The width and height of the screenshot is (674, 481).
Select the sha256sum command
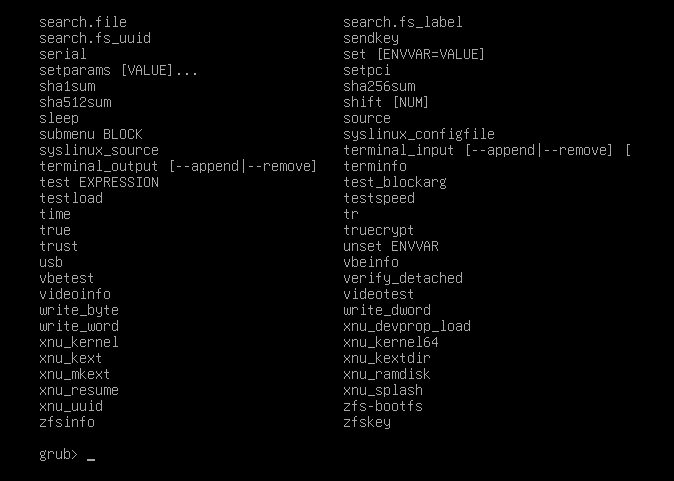click(x=379, y=86)
